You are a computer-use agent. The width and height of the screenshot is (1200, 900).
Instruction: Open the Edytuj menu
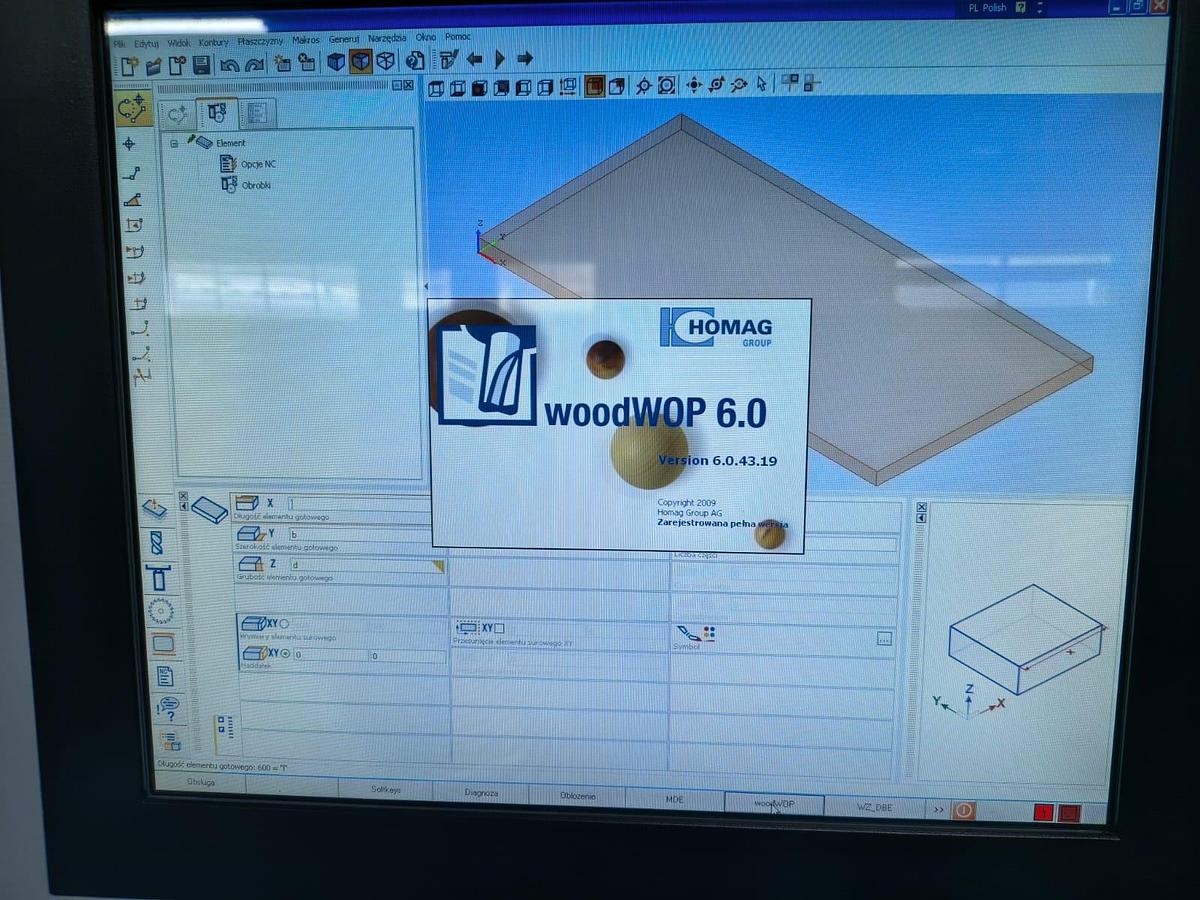tap(146, 44)
